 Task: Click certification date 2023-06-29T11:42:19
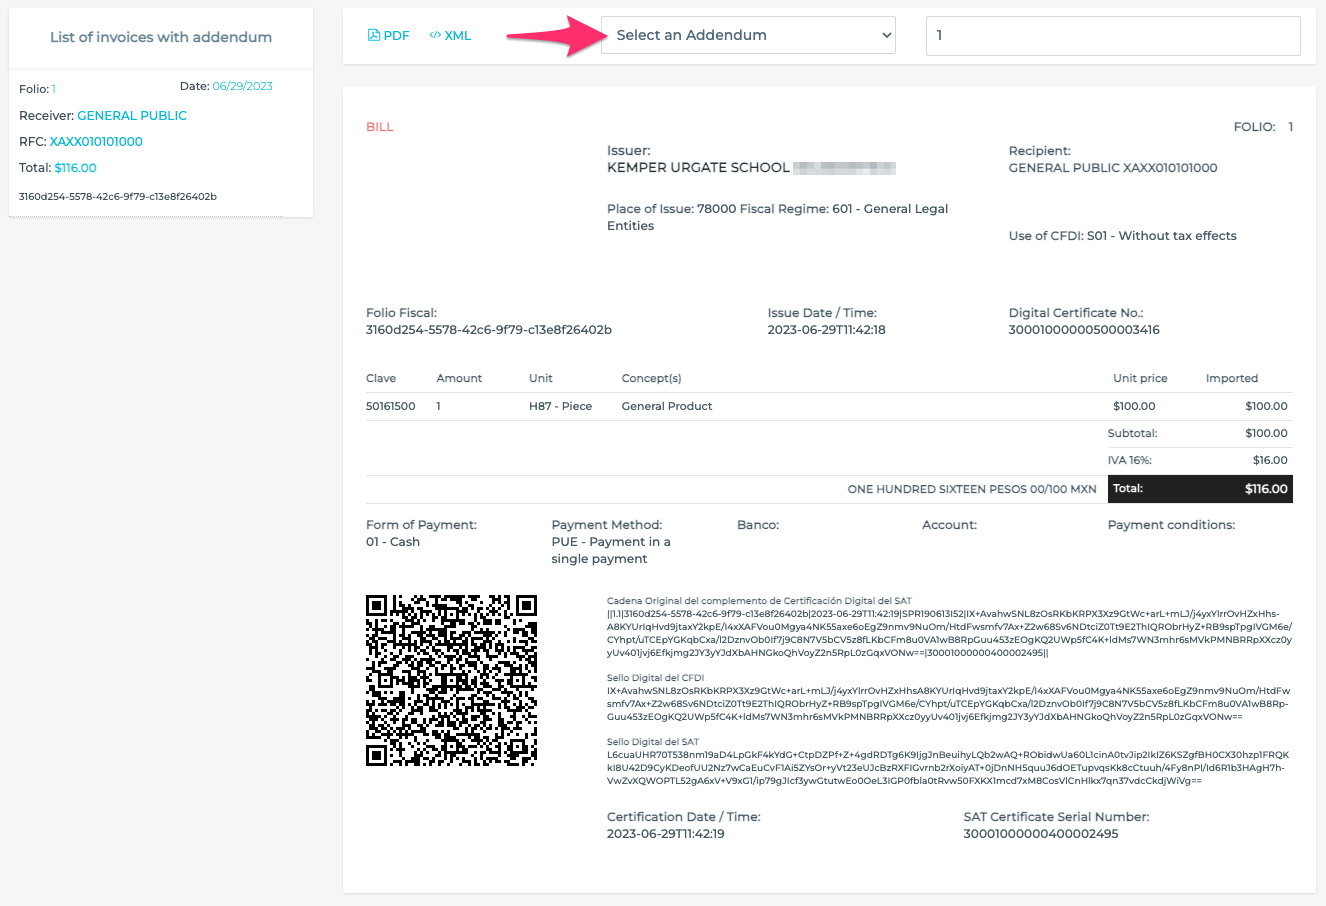point(666,834)
